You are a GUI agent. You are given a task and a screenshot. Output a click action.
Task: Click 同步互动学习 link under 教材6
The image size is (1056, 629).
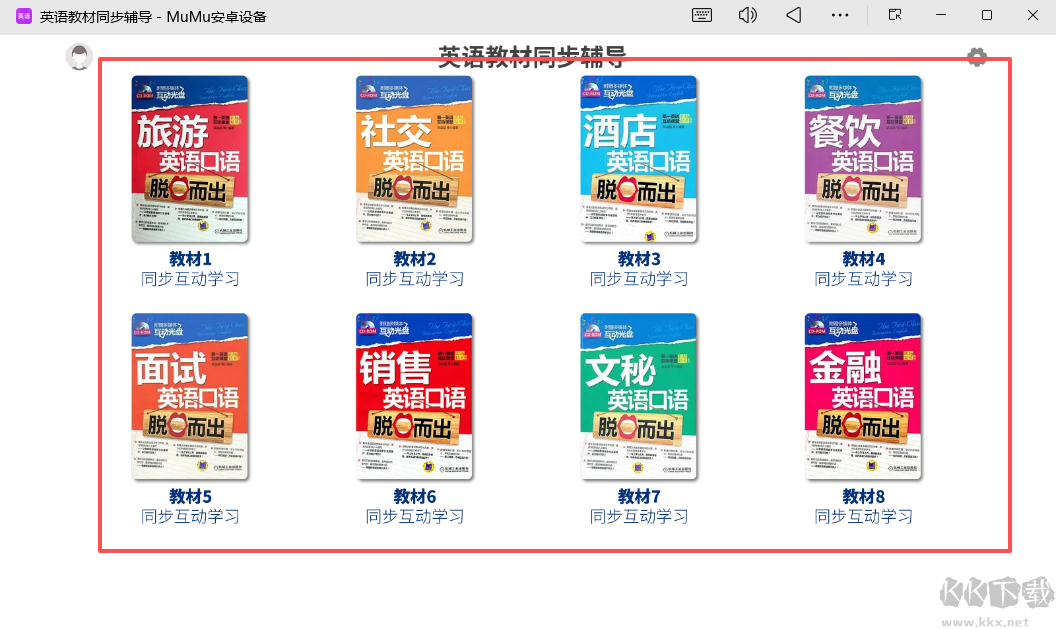point(414,517)
